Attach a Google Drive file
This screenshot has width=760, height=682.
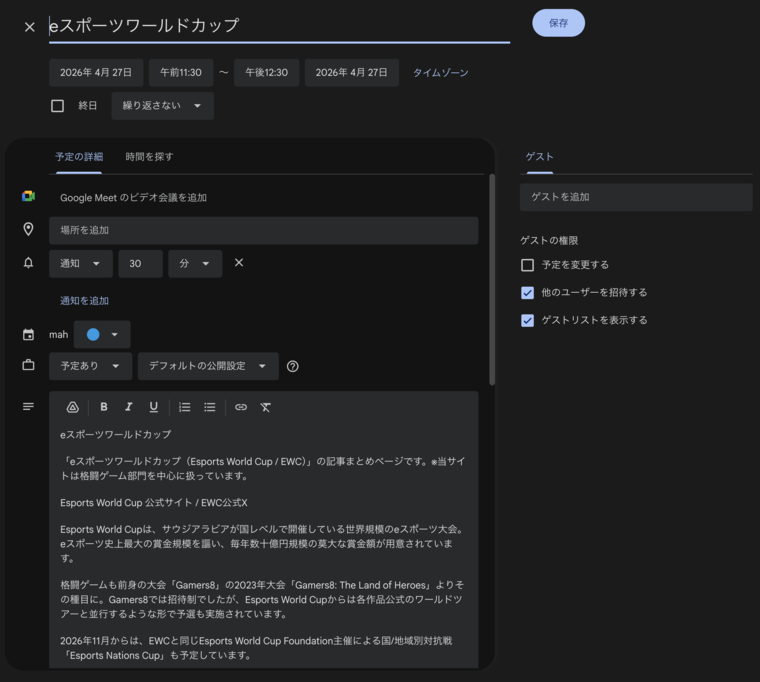coord(73,407)
